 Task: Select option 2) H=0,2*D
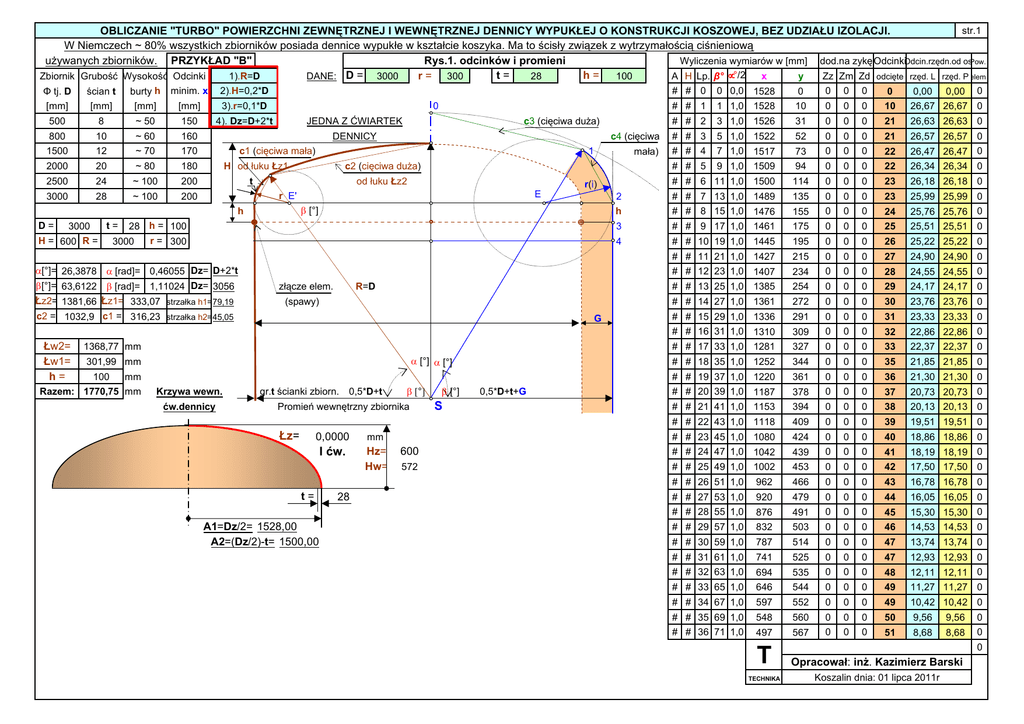click(x=244, y=90)
